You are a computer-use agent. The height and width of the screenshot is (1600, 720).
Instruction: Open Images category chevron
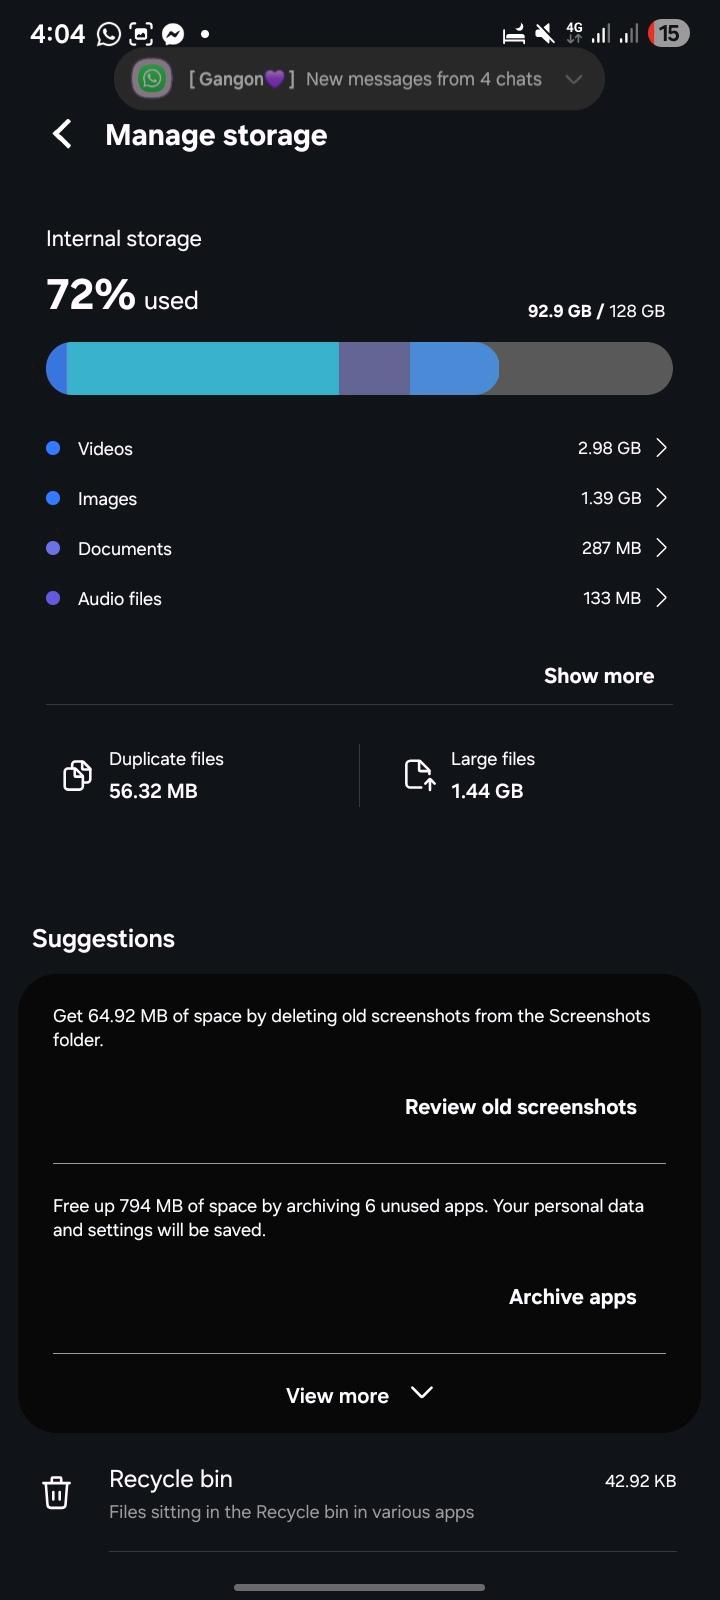pos(661,498)
